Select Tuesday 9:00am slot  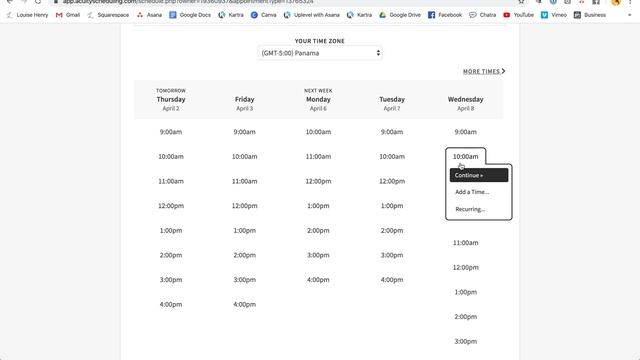pos(392,132)
